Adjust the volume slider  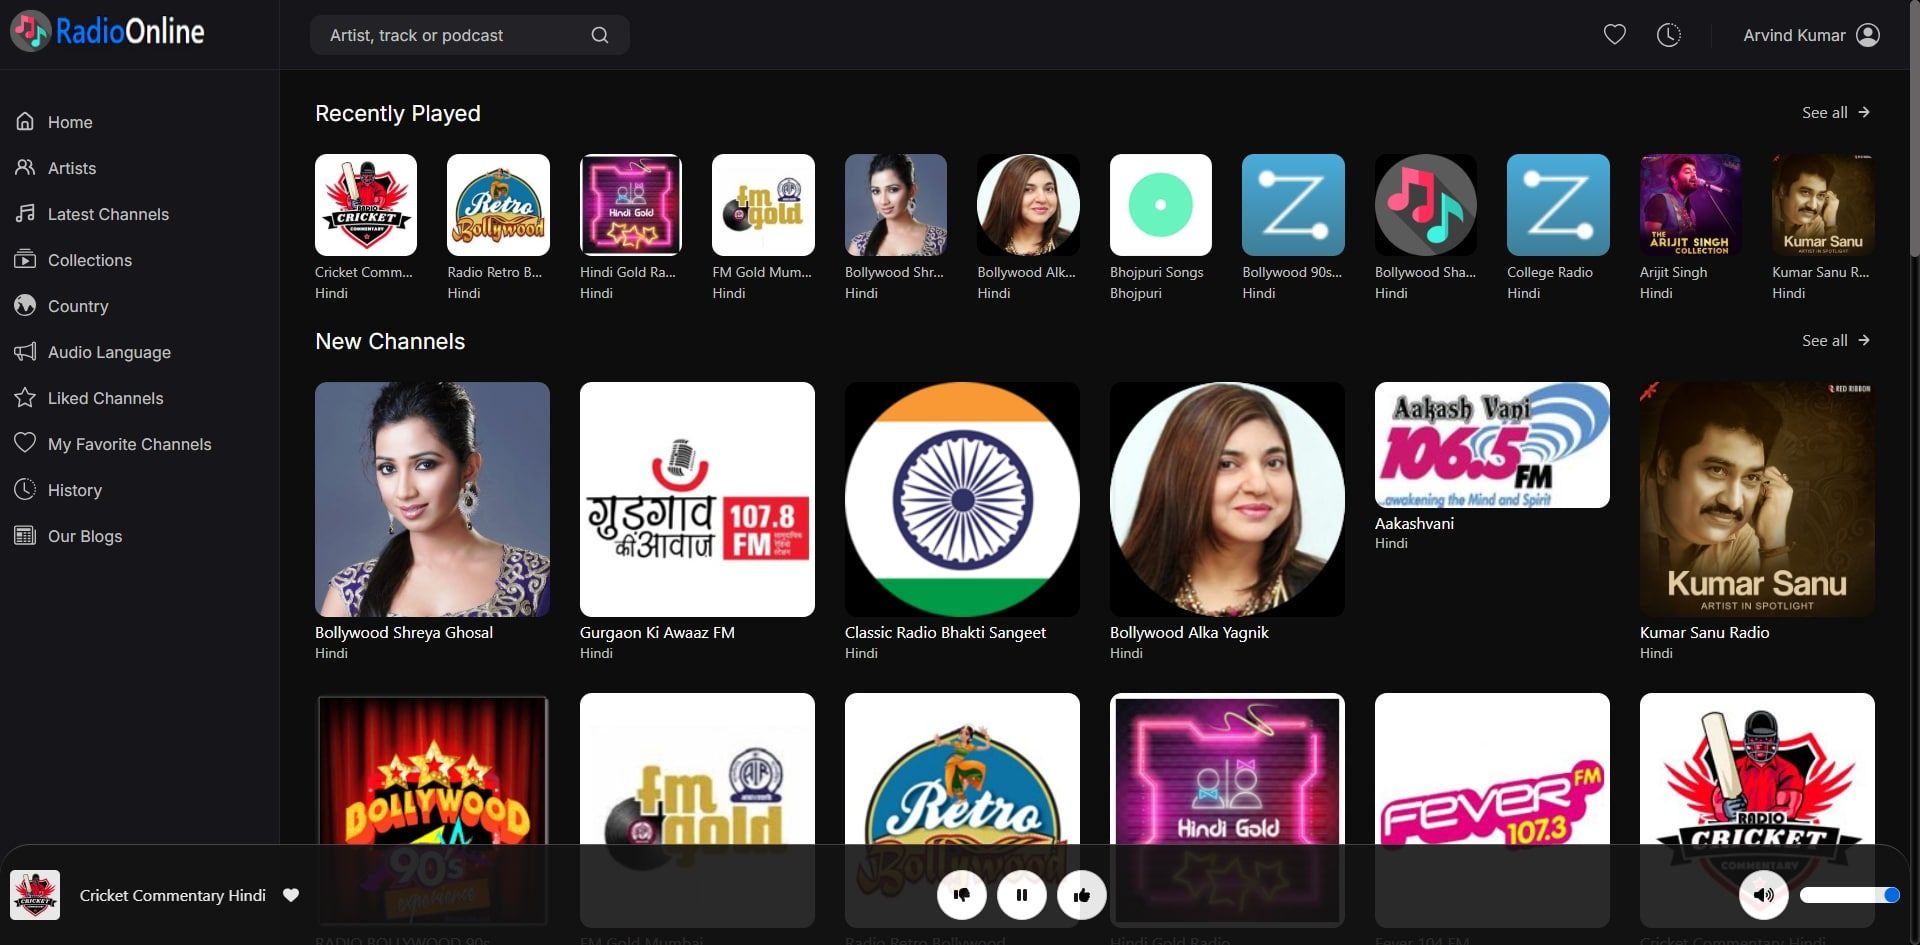point(1850,895)
